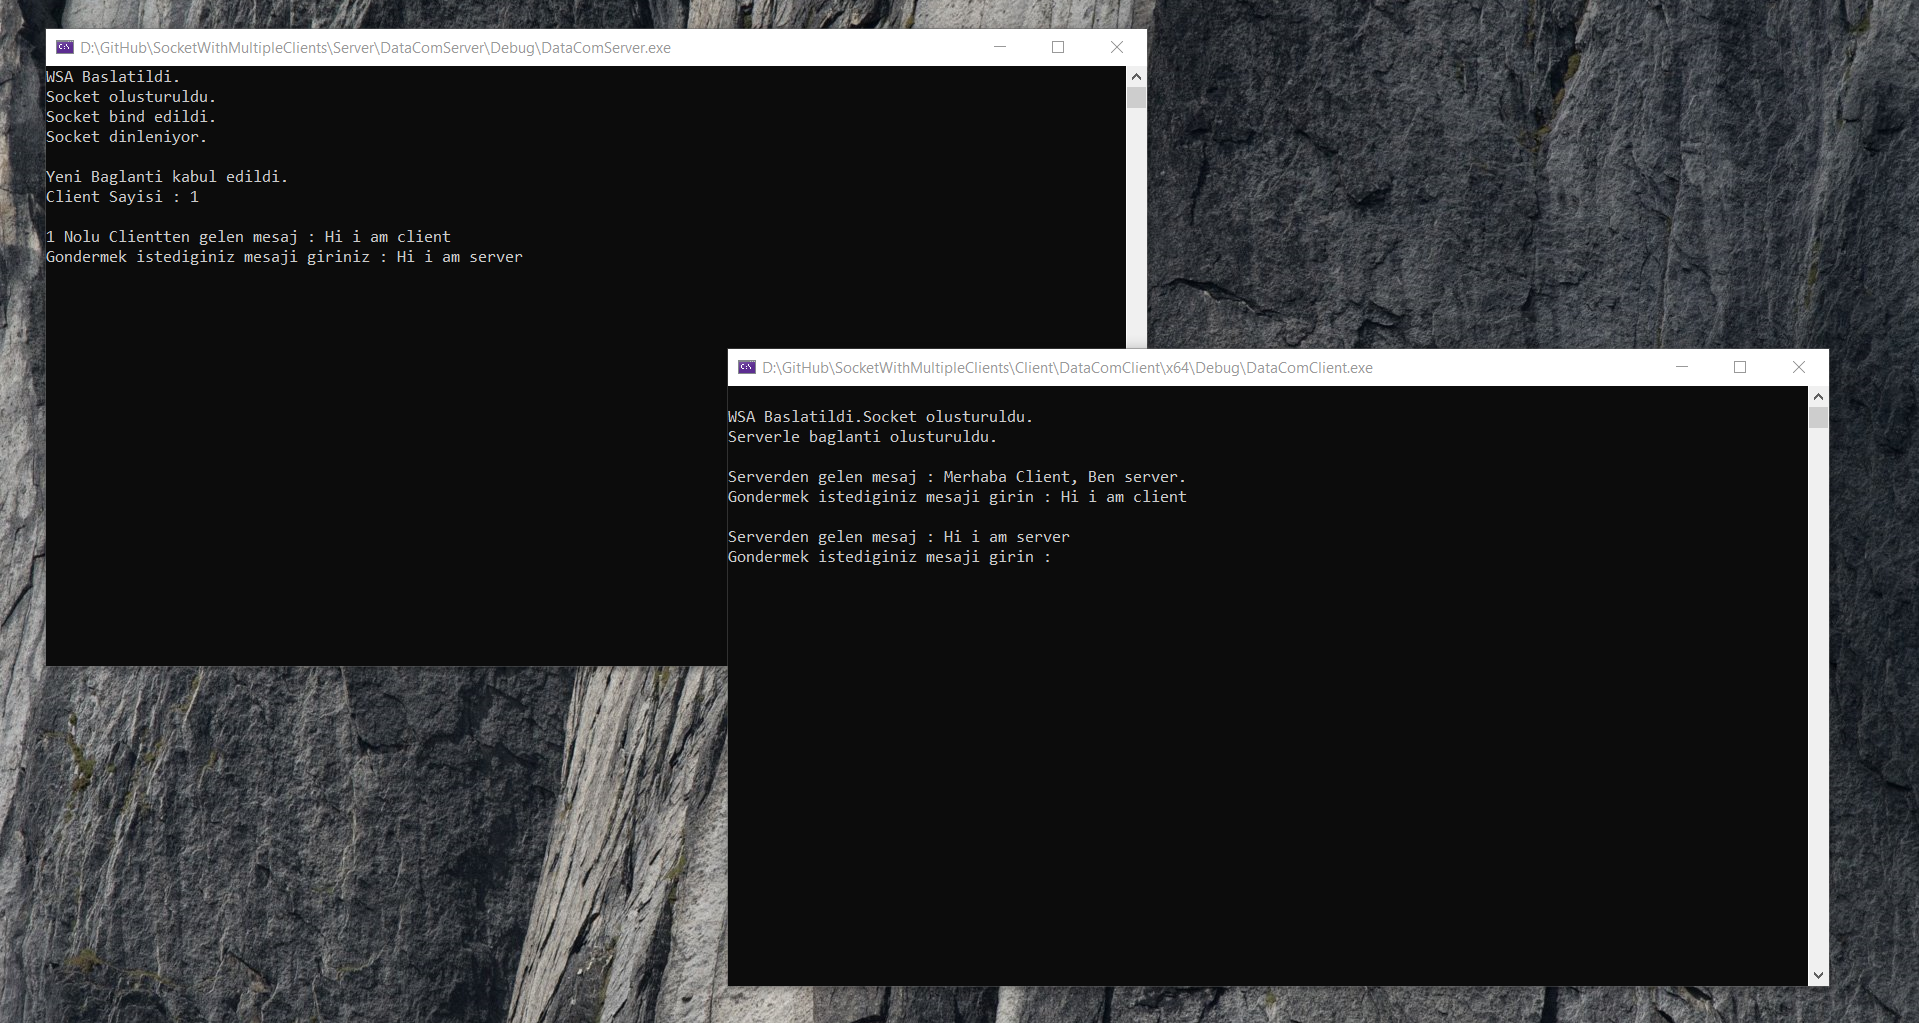Click the DataComServer console app icon

[65, 47]
